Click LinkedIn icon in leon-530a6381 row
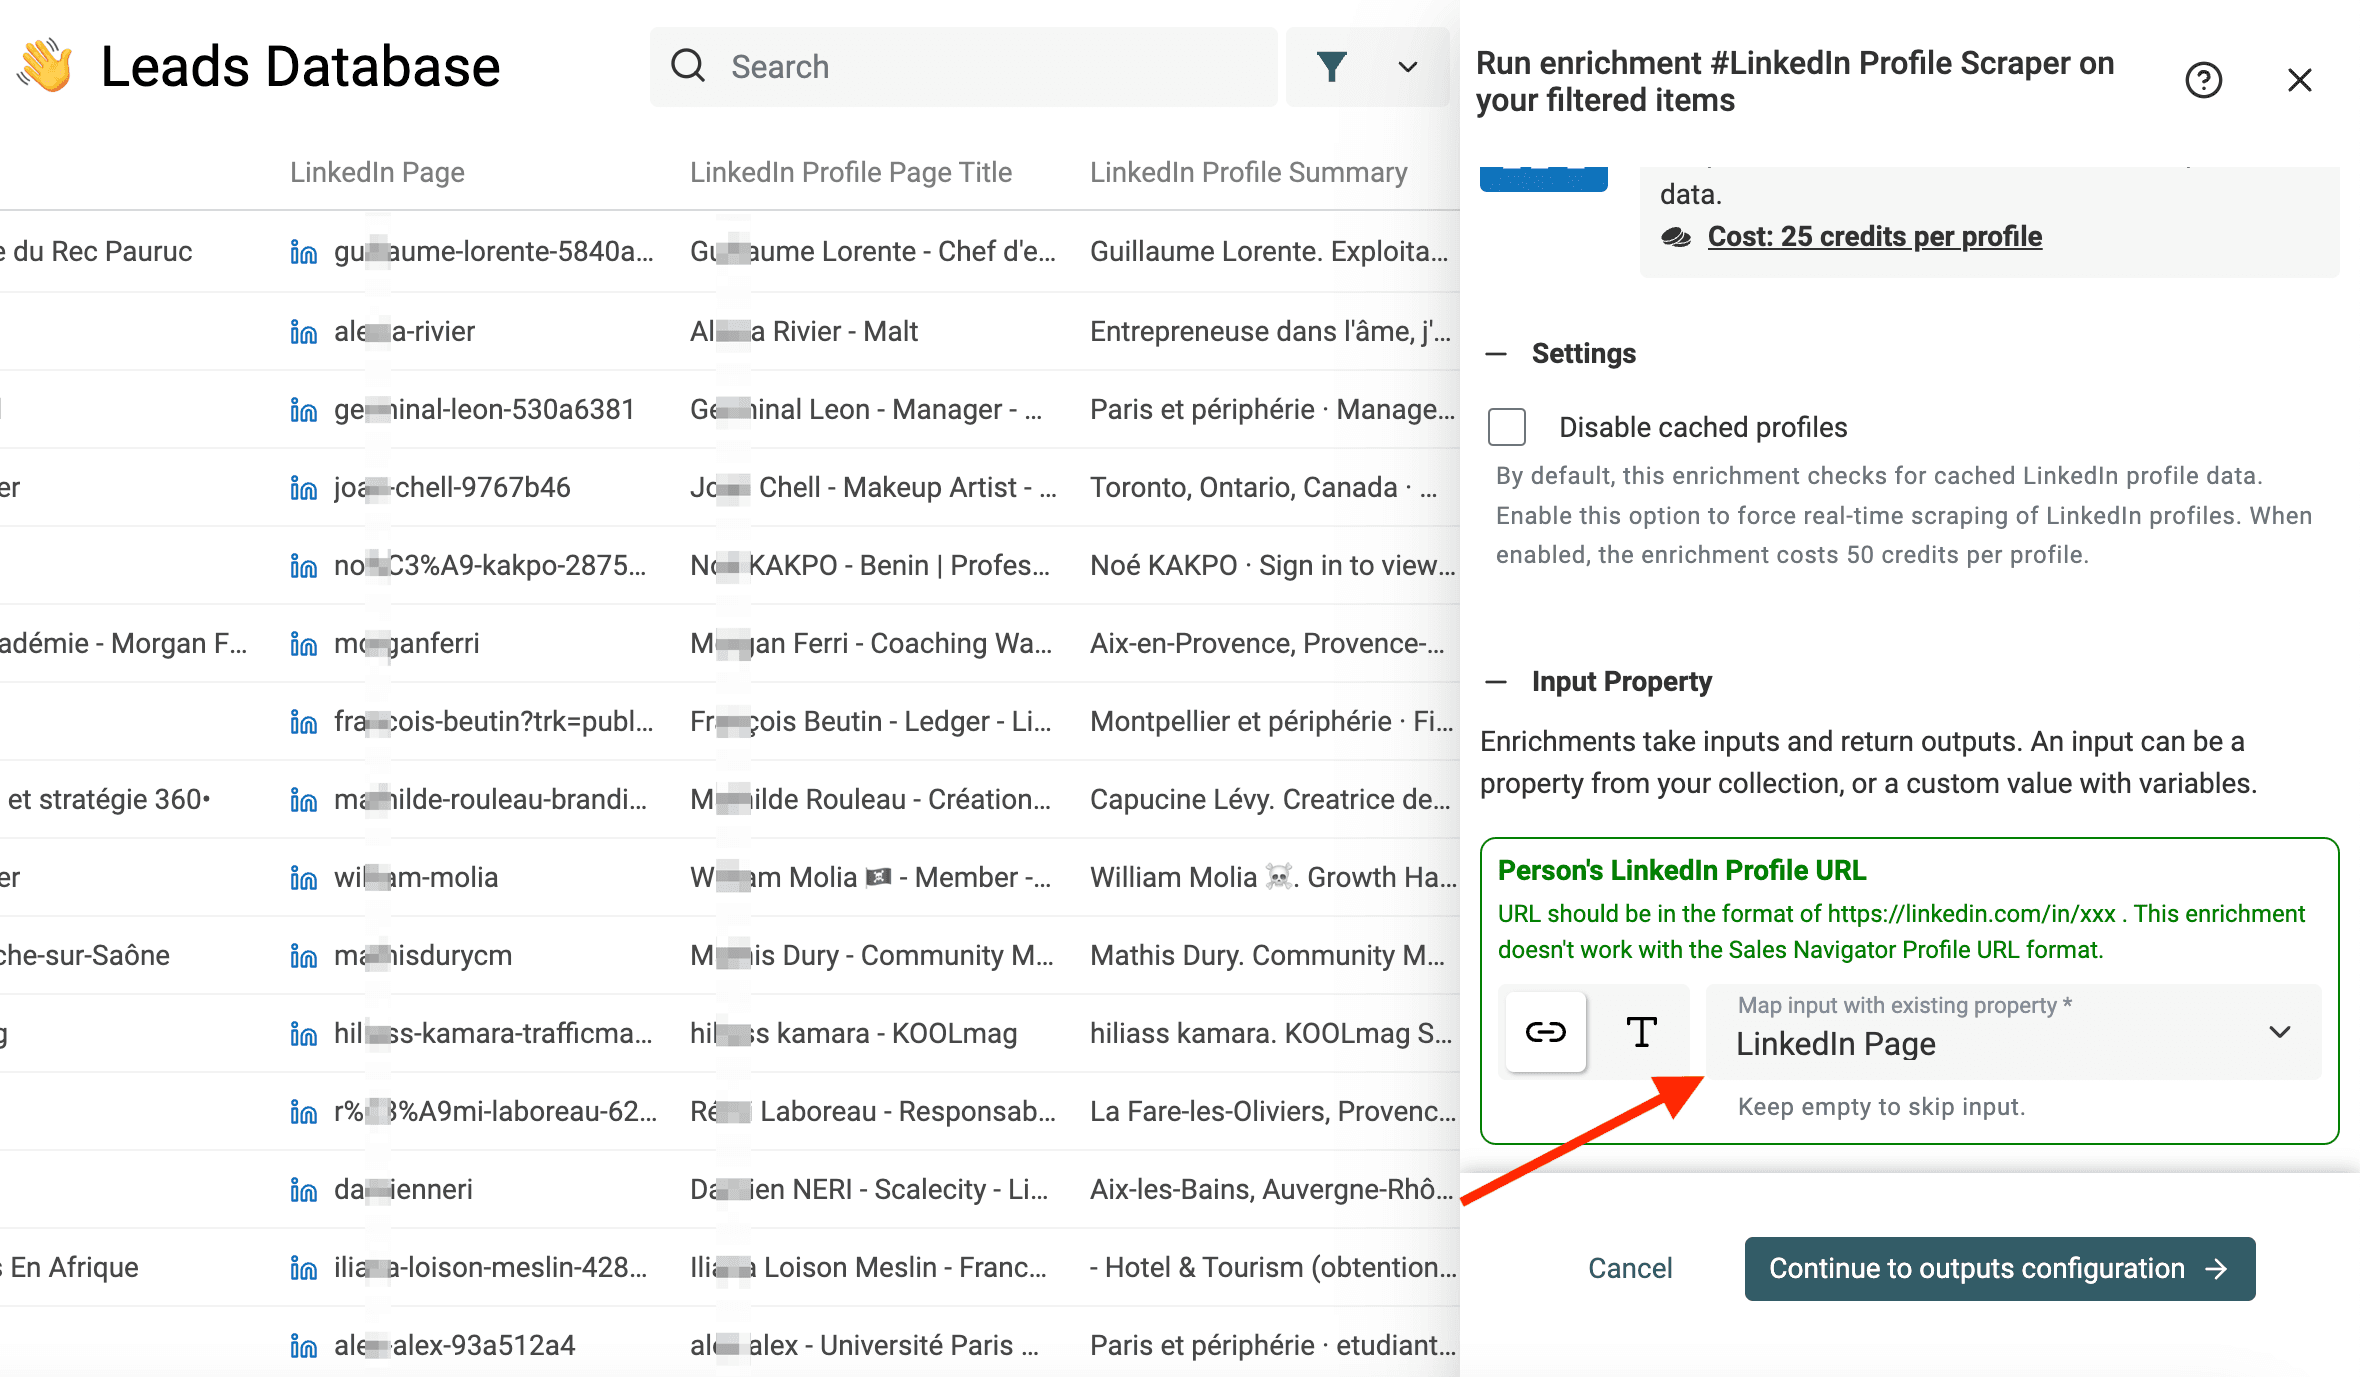 [303, 410]
